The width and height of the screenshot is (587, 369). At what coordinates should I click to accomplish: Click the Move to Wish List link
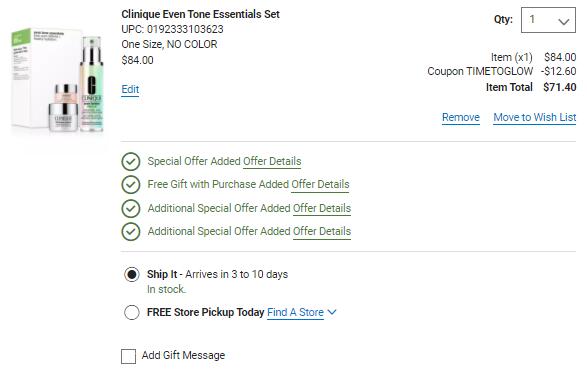[x=534, y=118]
